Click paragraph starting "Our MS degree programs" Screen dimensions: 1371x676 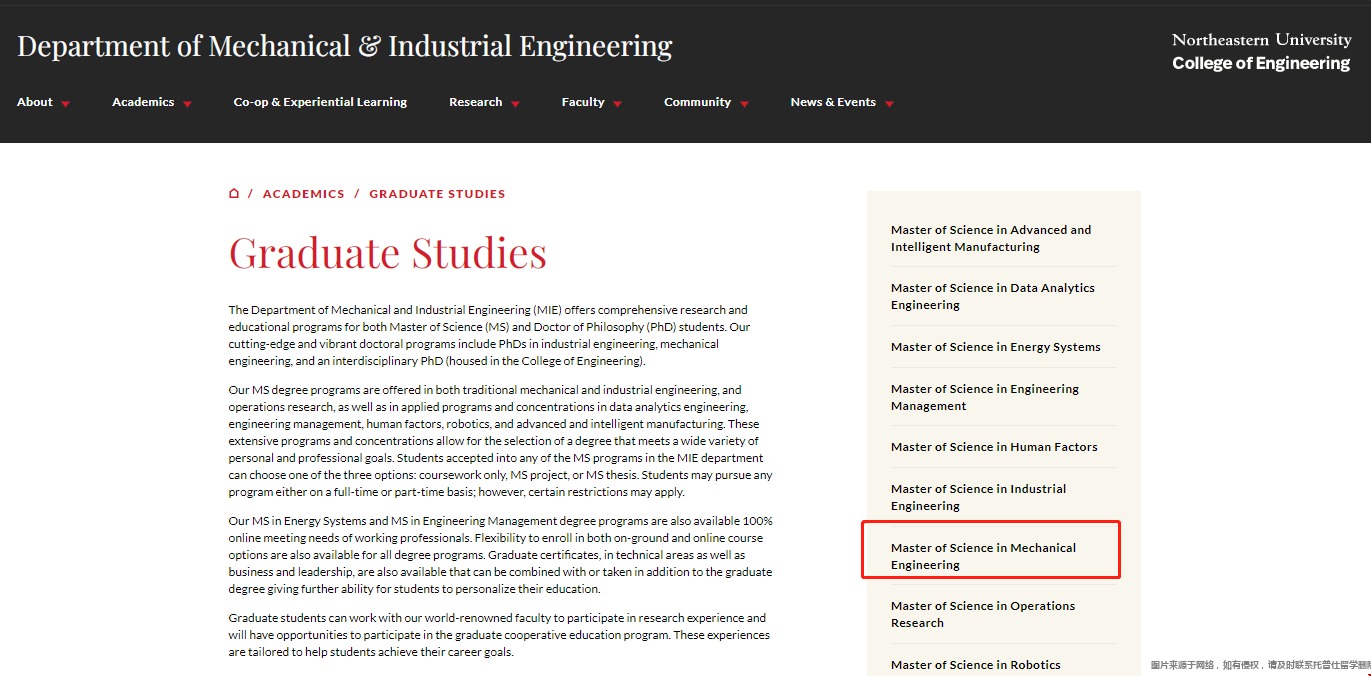tap(501, 441)
